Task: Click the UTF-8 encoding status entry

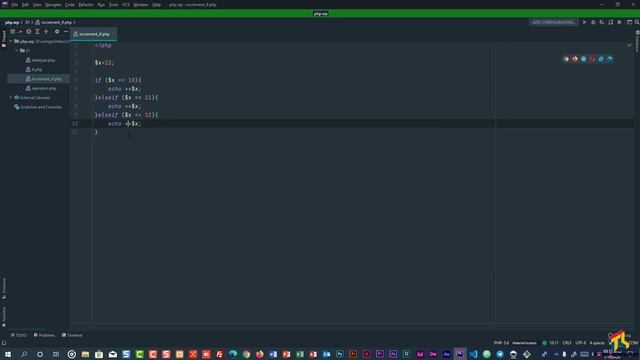Action: (x=580, y=343)
